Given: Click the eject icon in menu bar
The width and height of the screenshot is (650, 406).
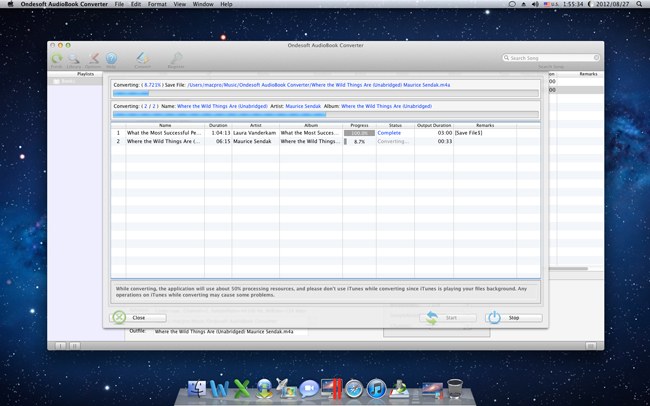Looking at the screenshot, I should click(524, 4).
